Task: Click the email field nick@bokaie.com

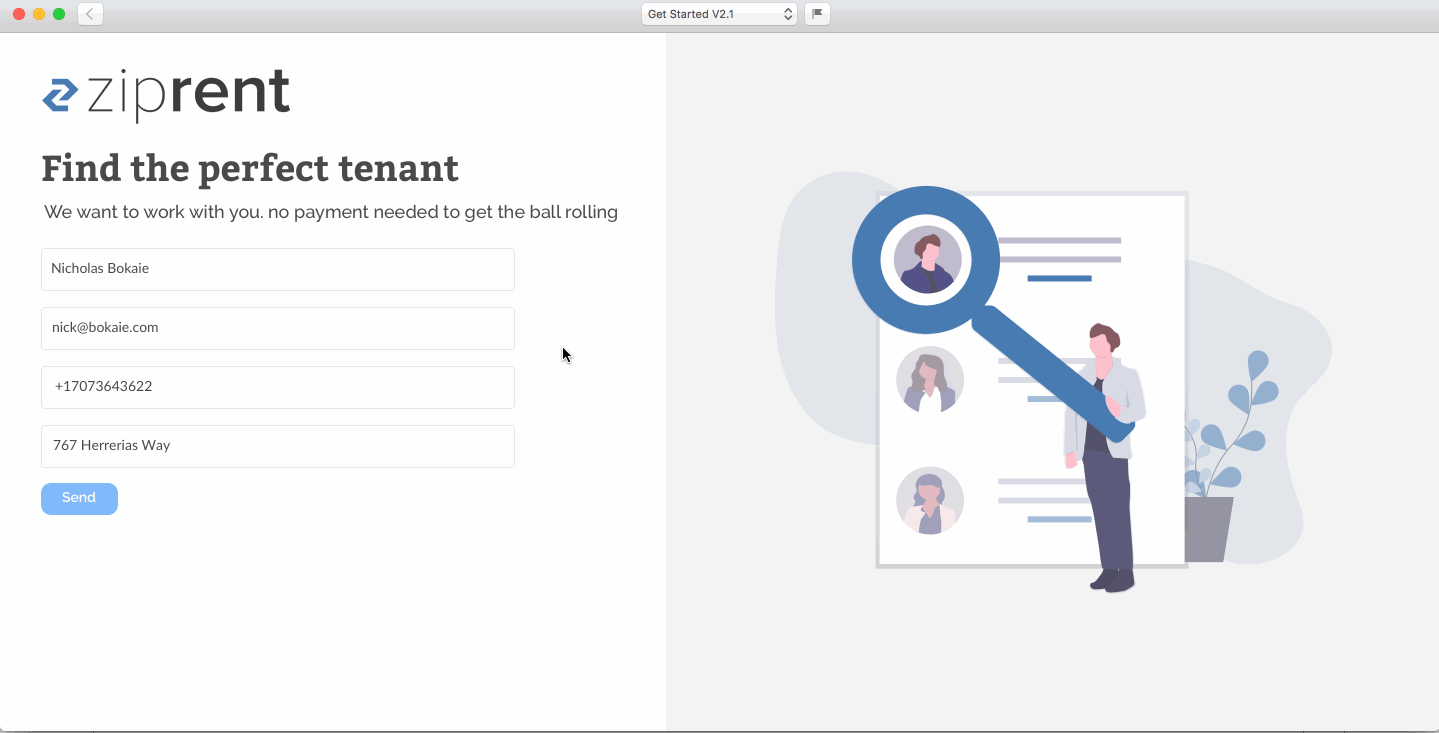Action: [x=278, y=328]
